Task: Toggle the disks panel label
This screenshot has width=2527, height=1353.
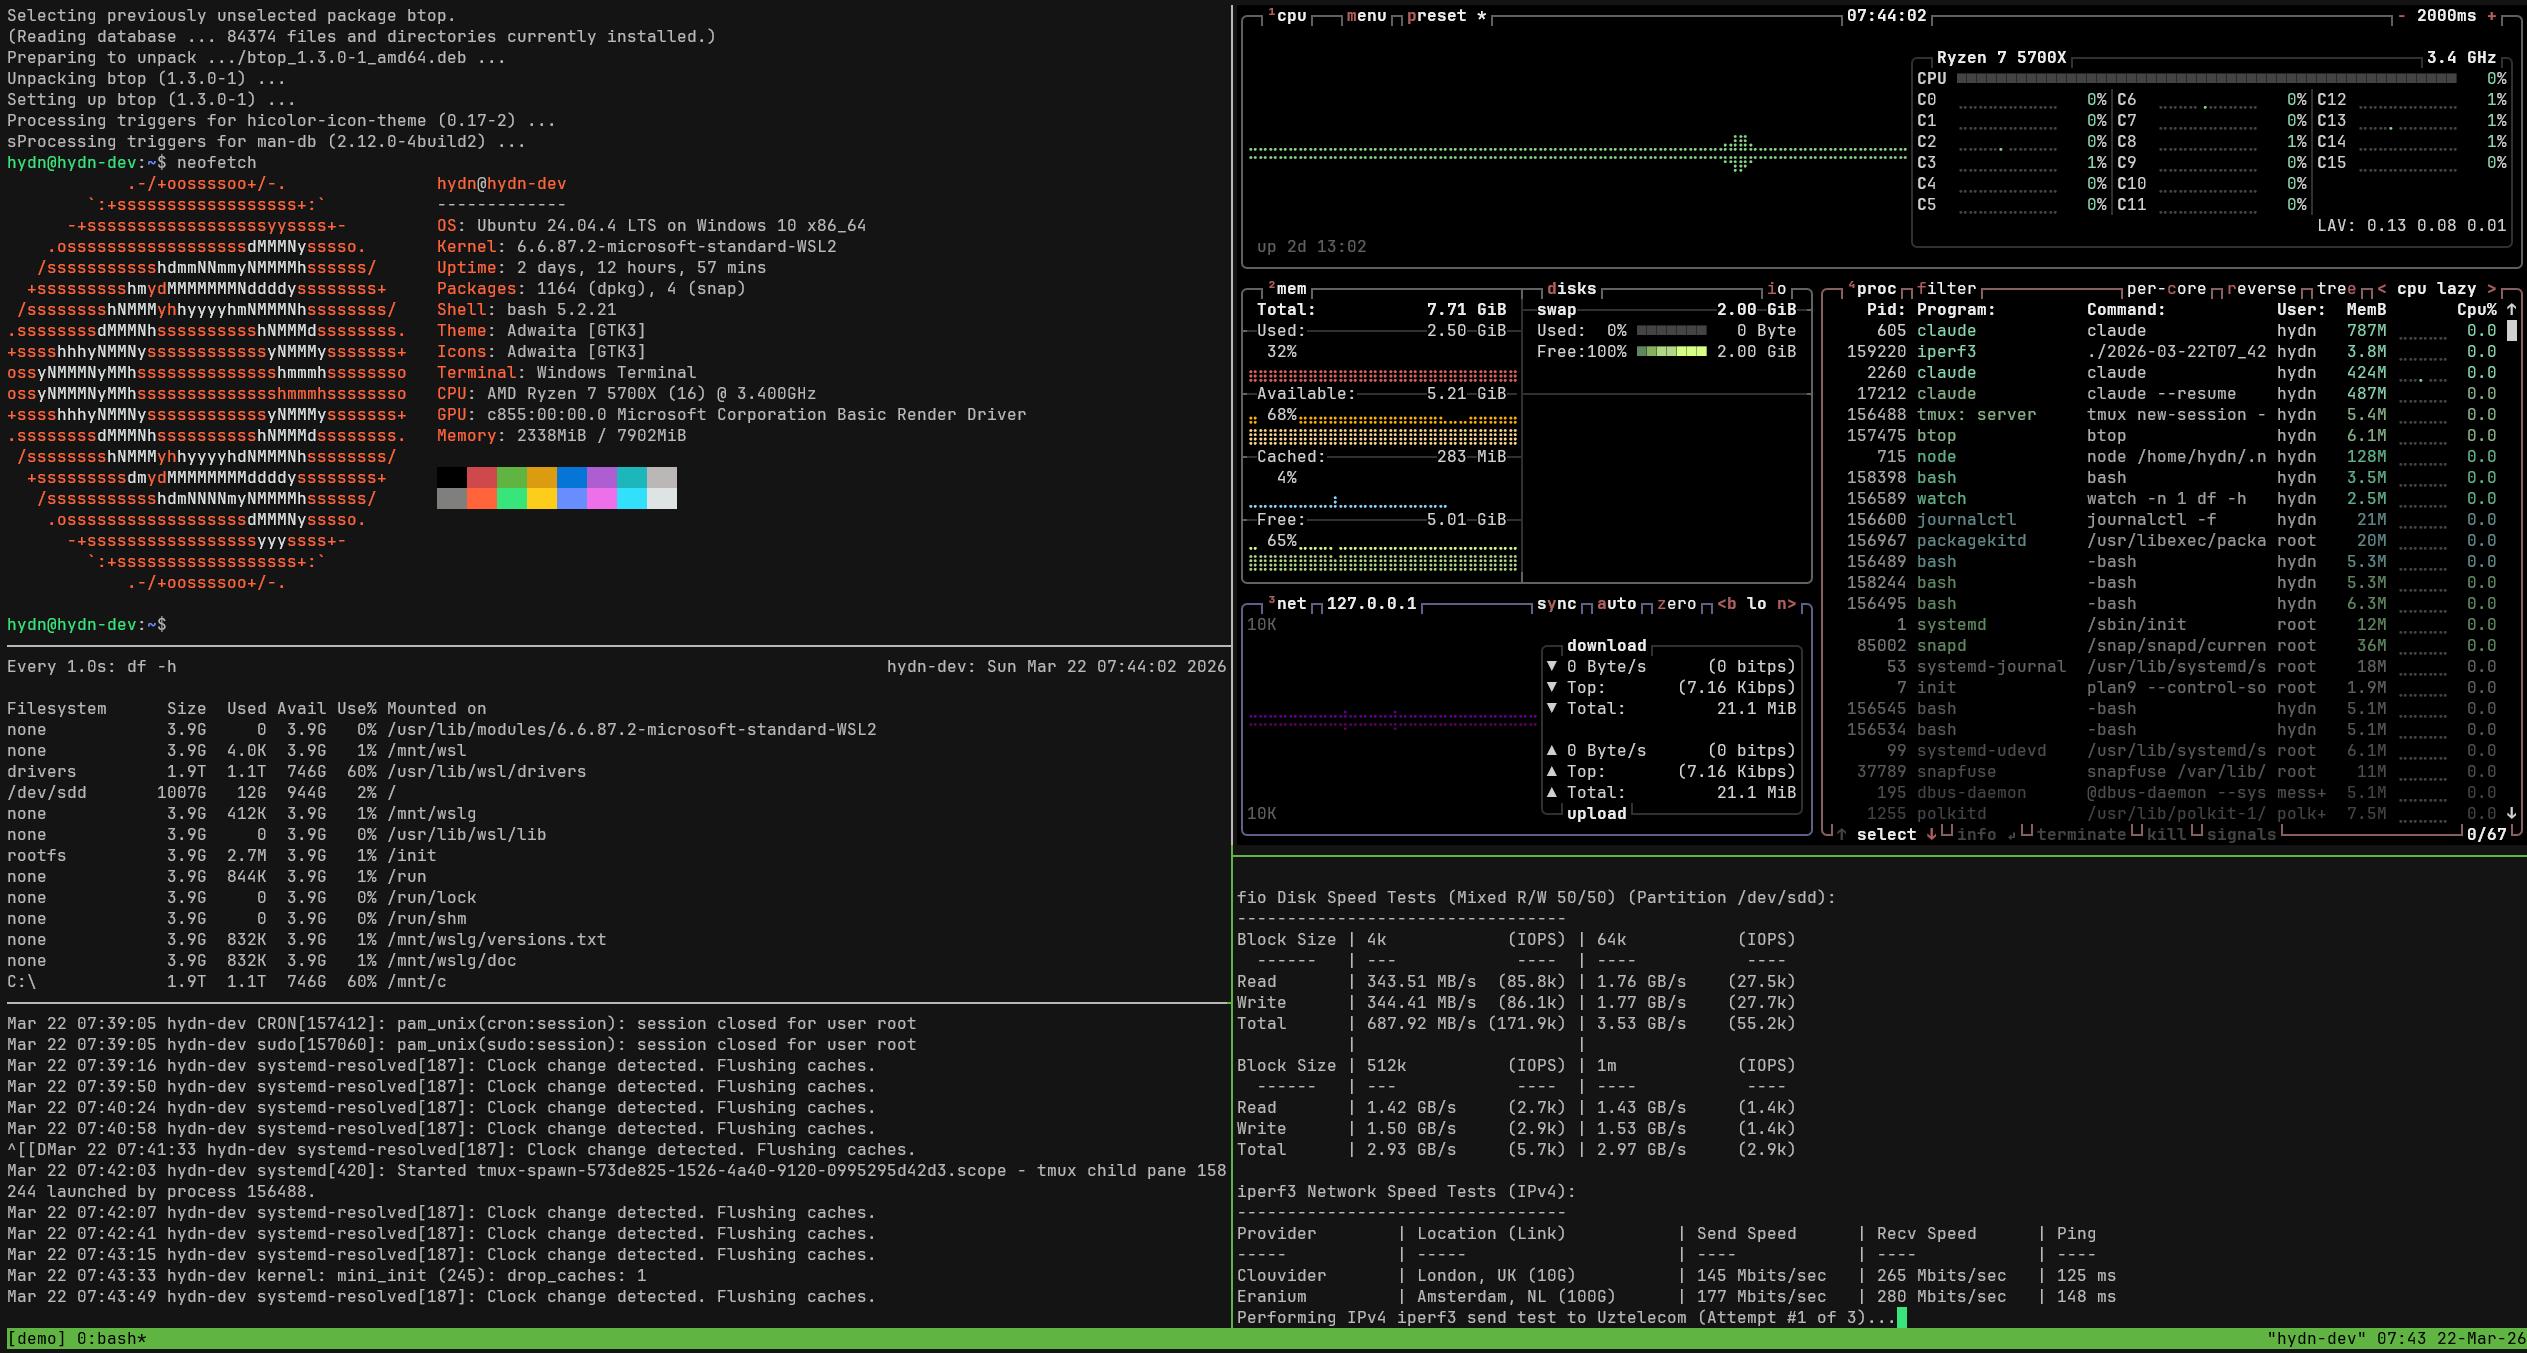Action: click(x=1571, y=289)
